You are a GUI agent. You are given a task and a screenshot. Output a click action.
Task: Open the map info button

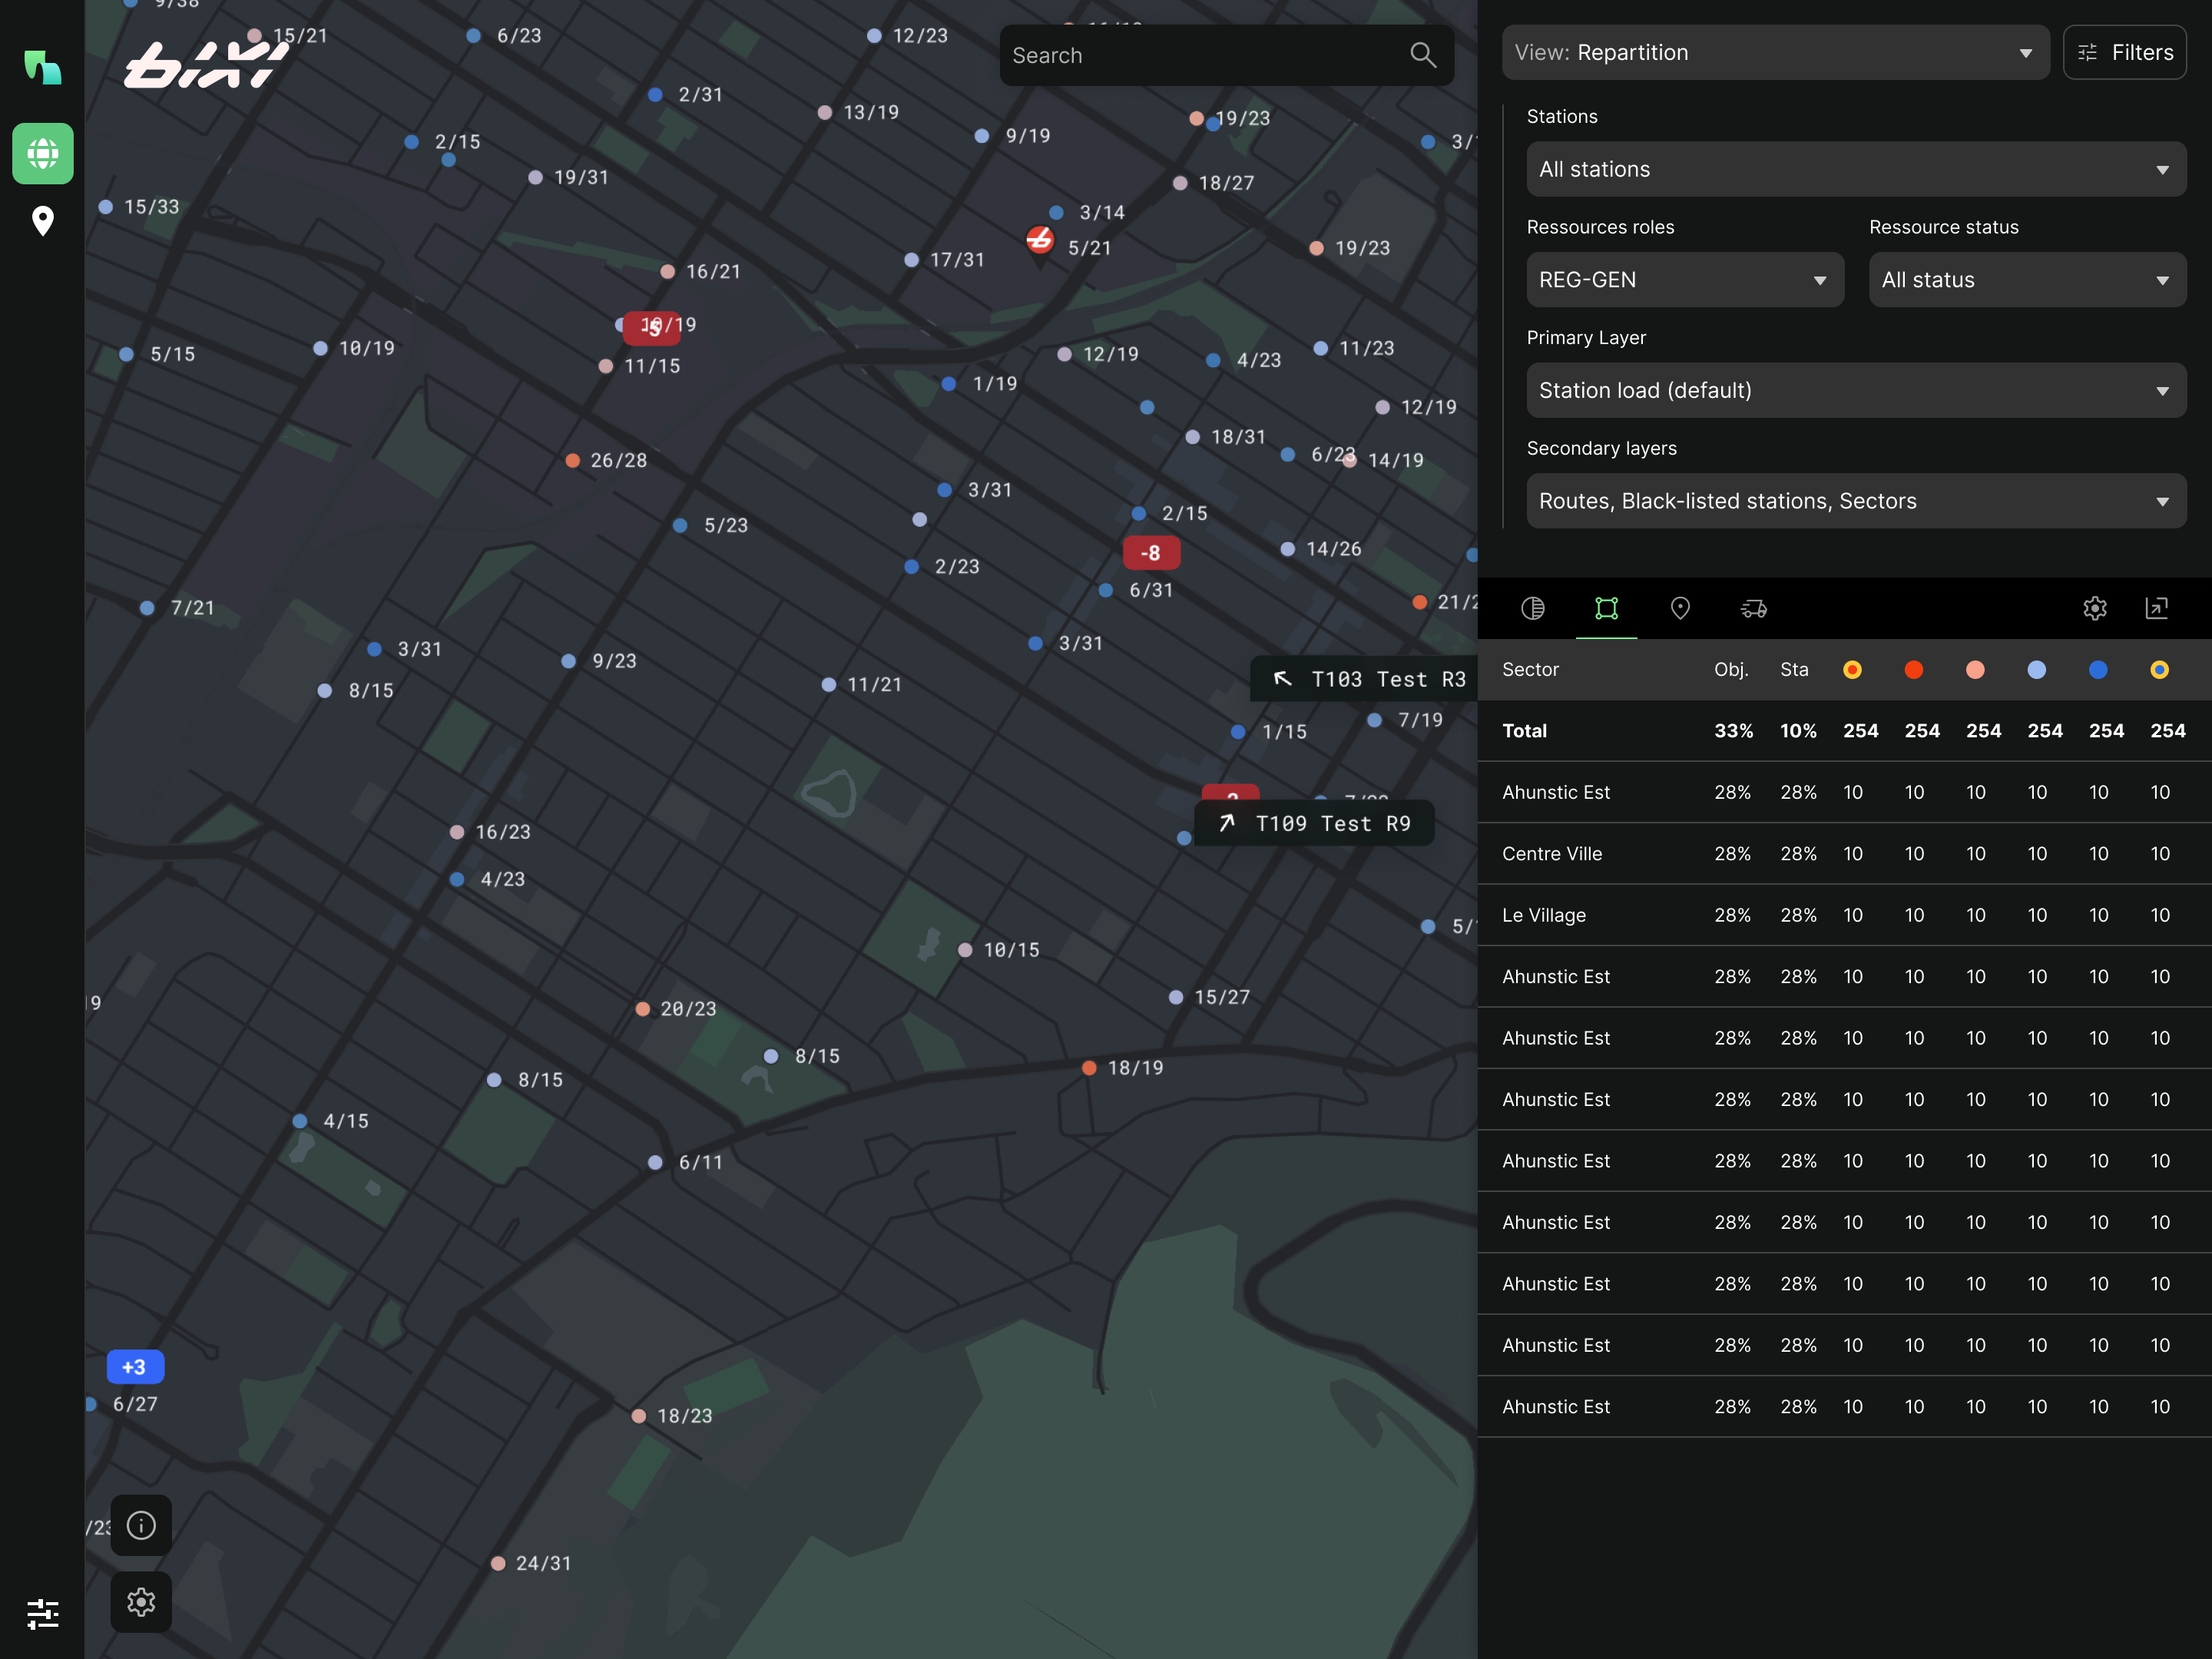(141, 1525)
